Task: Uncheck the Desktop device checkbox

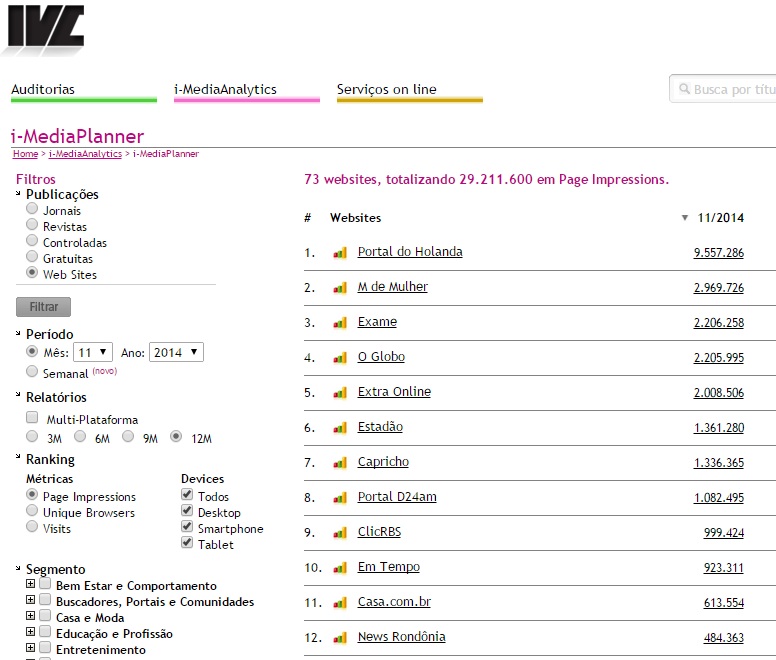Action: (x=187, y=510)
